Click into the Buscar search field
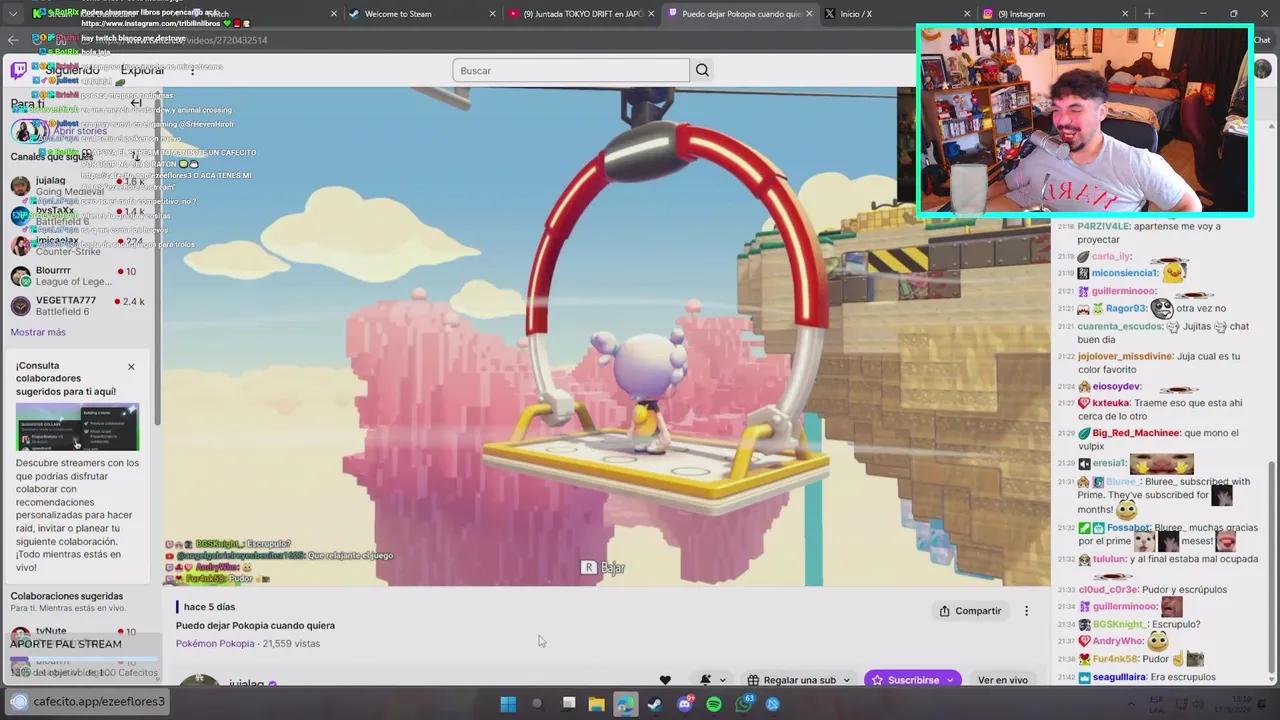The width and height of the screenshot is (1280, 720). (x=571, y=70)
